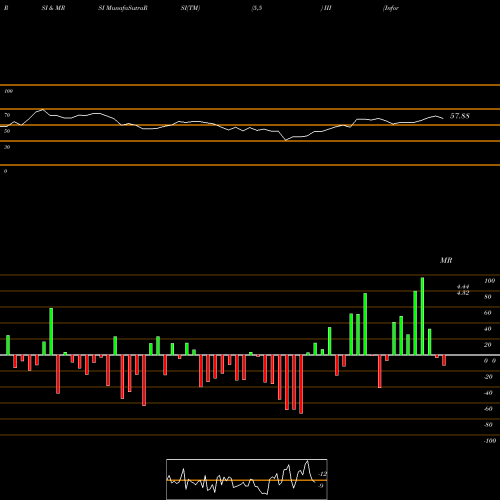Click the 20 label on MR histogram axis

pyautogui.click(x=488, y=345)
